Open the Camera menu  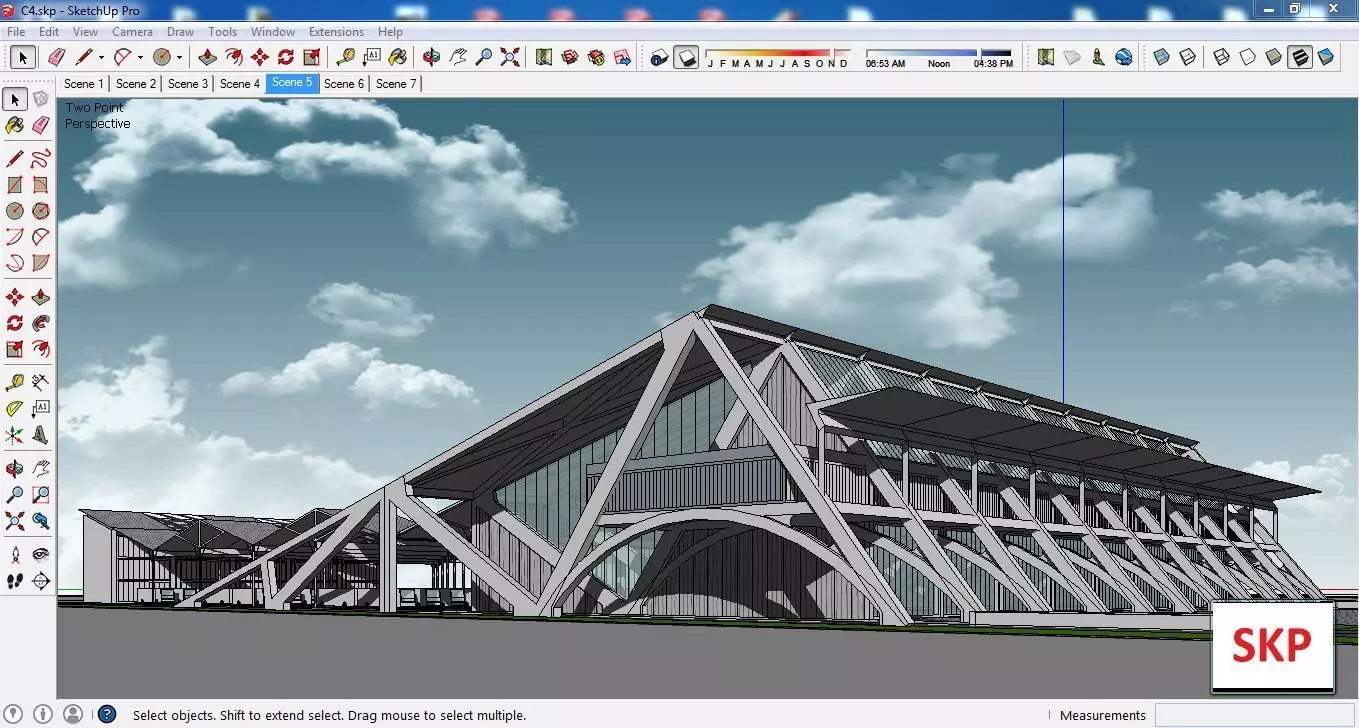click(132, 32)
